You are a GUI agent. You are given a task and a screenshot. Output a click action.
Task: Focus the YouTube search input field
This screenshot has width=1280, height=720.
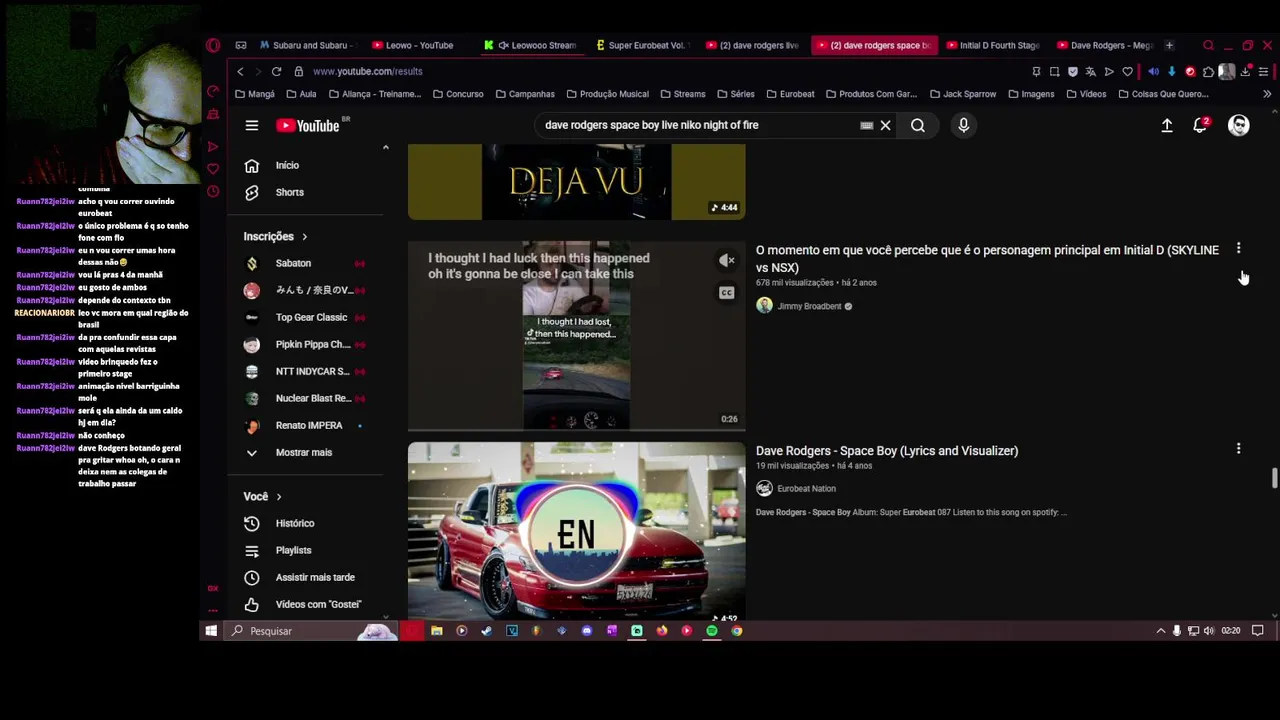pos(700,125)
